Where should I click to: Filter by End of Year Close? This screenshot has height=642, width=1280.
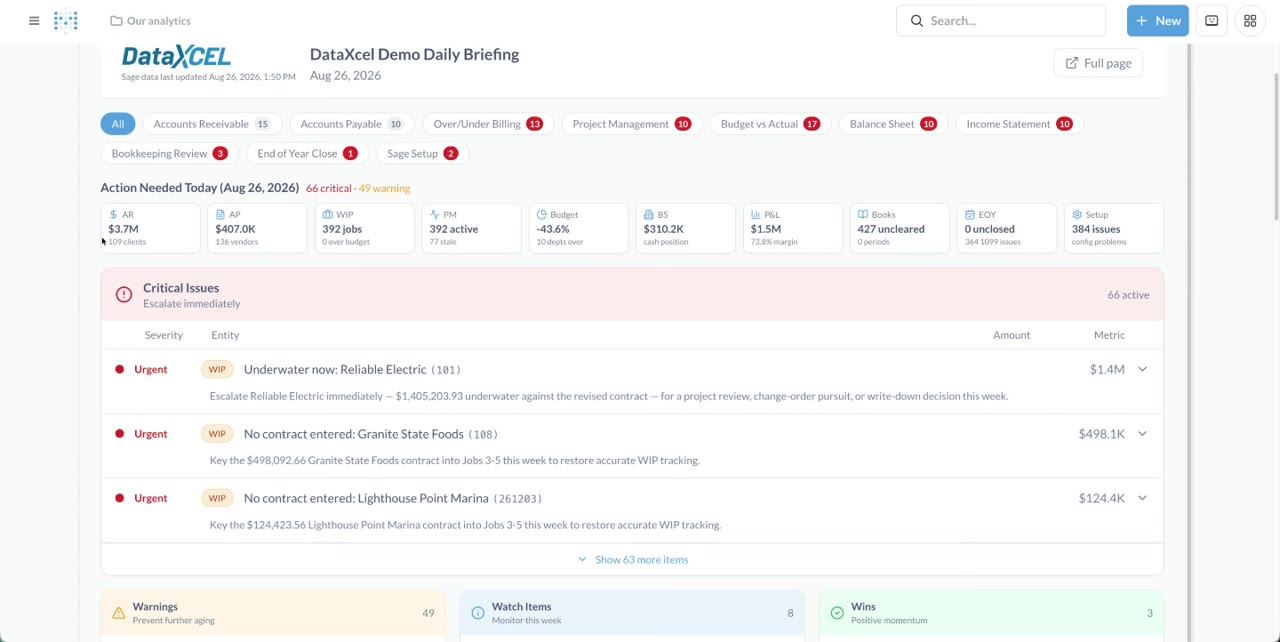coord(307,154)
